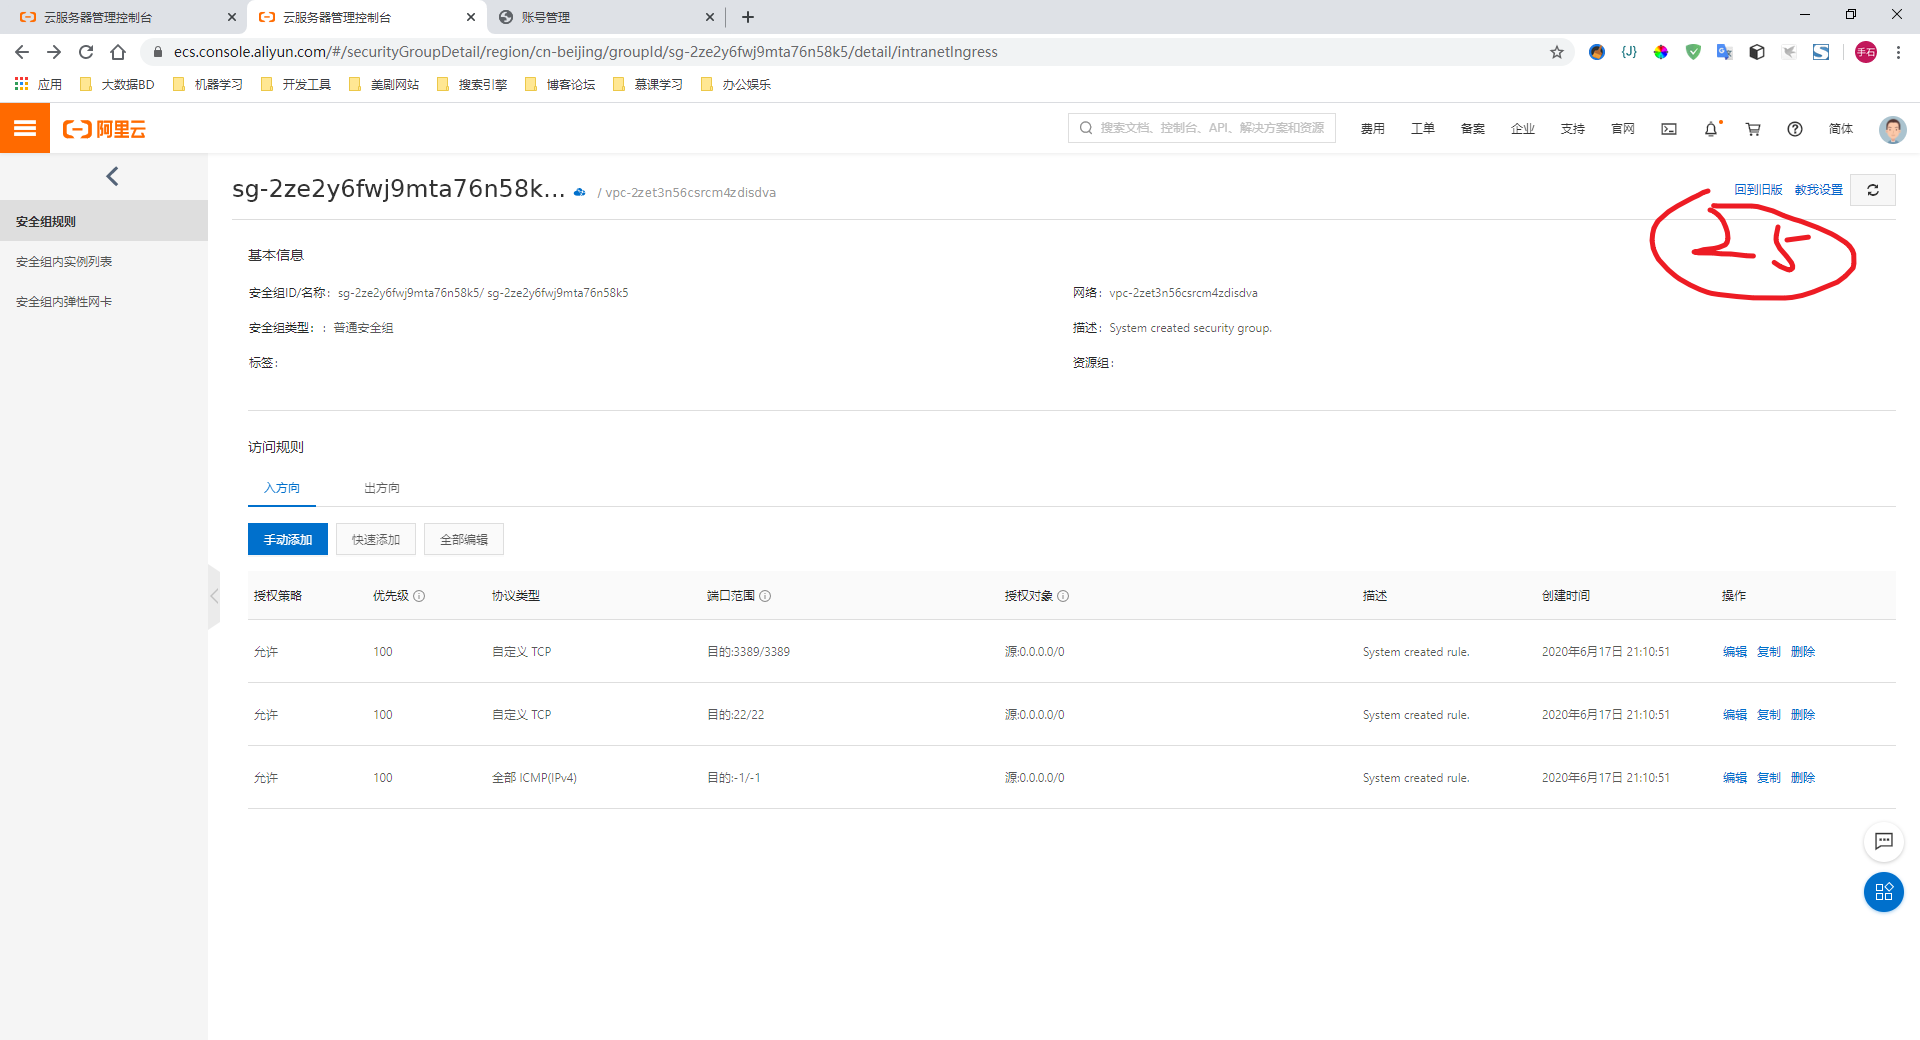Open the notifications bell
Screen dimensions: 1920x1040
[1711, 129]
